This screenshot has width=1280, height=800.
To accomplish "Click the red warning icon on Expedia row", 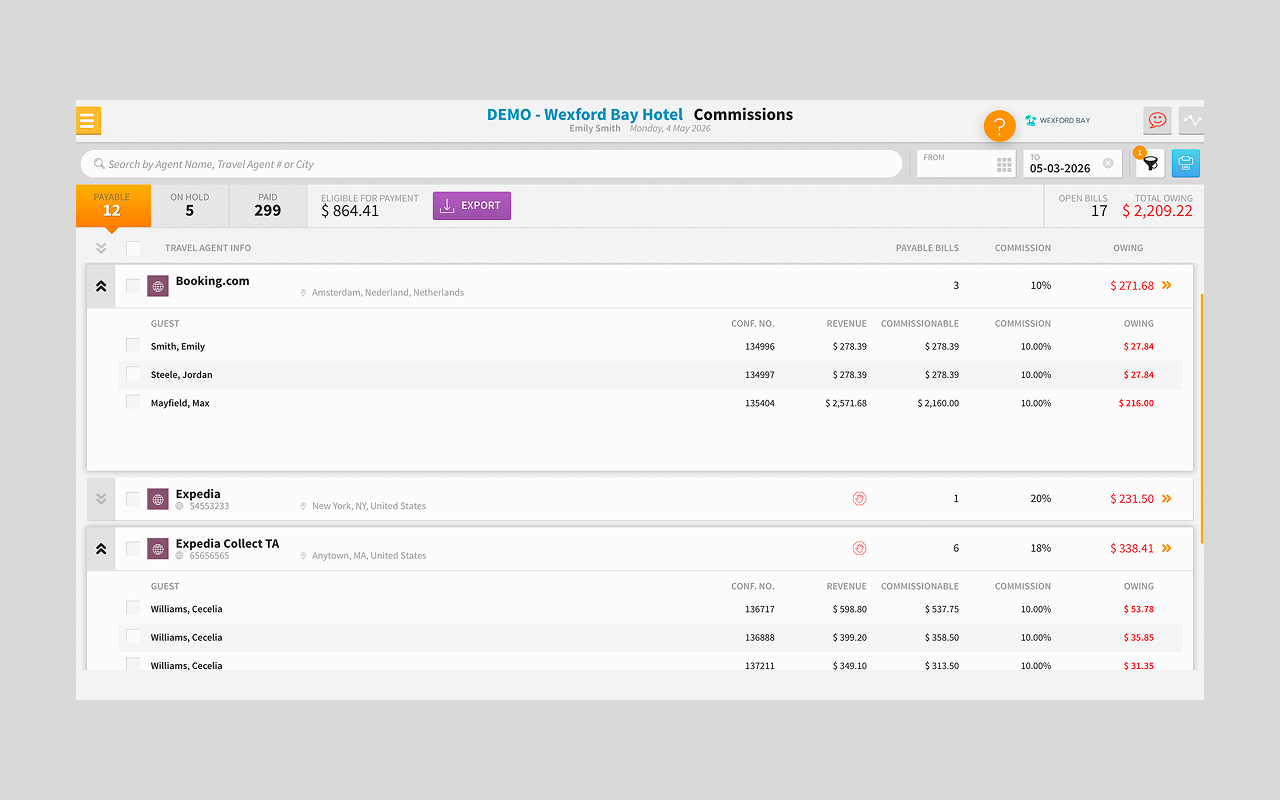I will [x=859, y=498].
